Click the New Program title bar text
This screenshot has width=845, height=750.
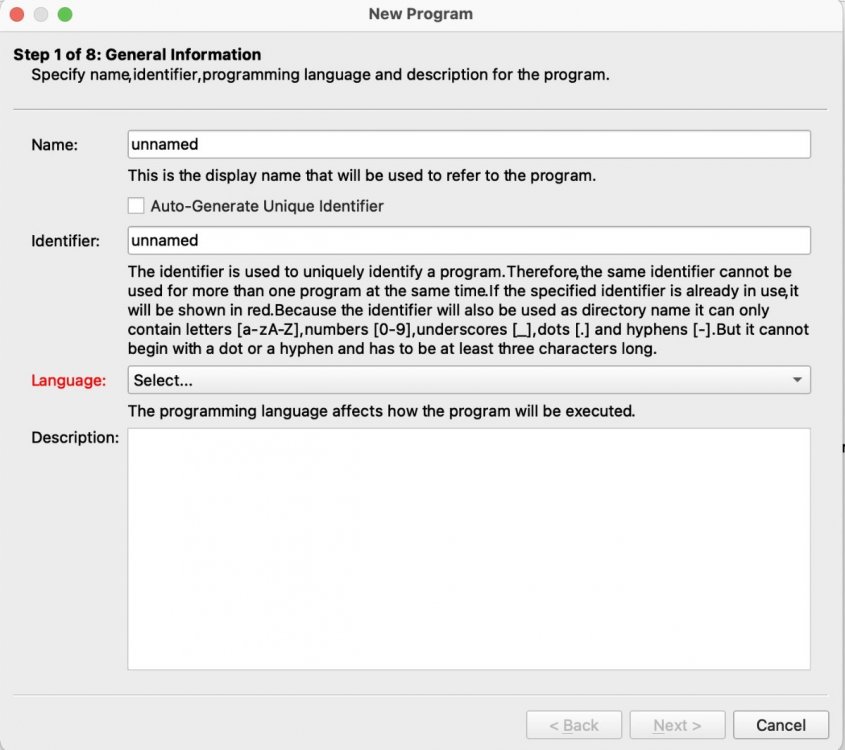pyautogui.click(x=420, y=14)
